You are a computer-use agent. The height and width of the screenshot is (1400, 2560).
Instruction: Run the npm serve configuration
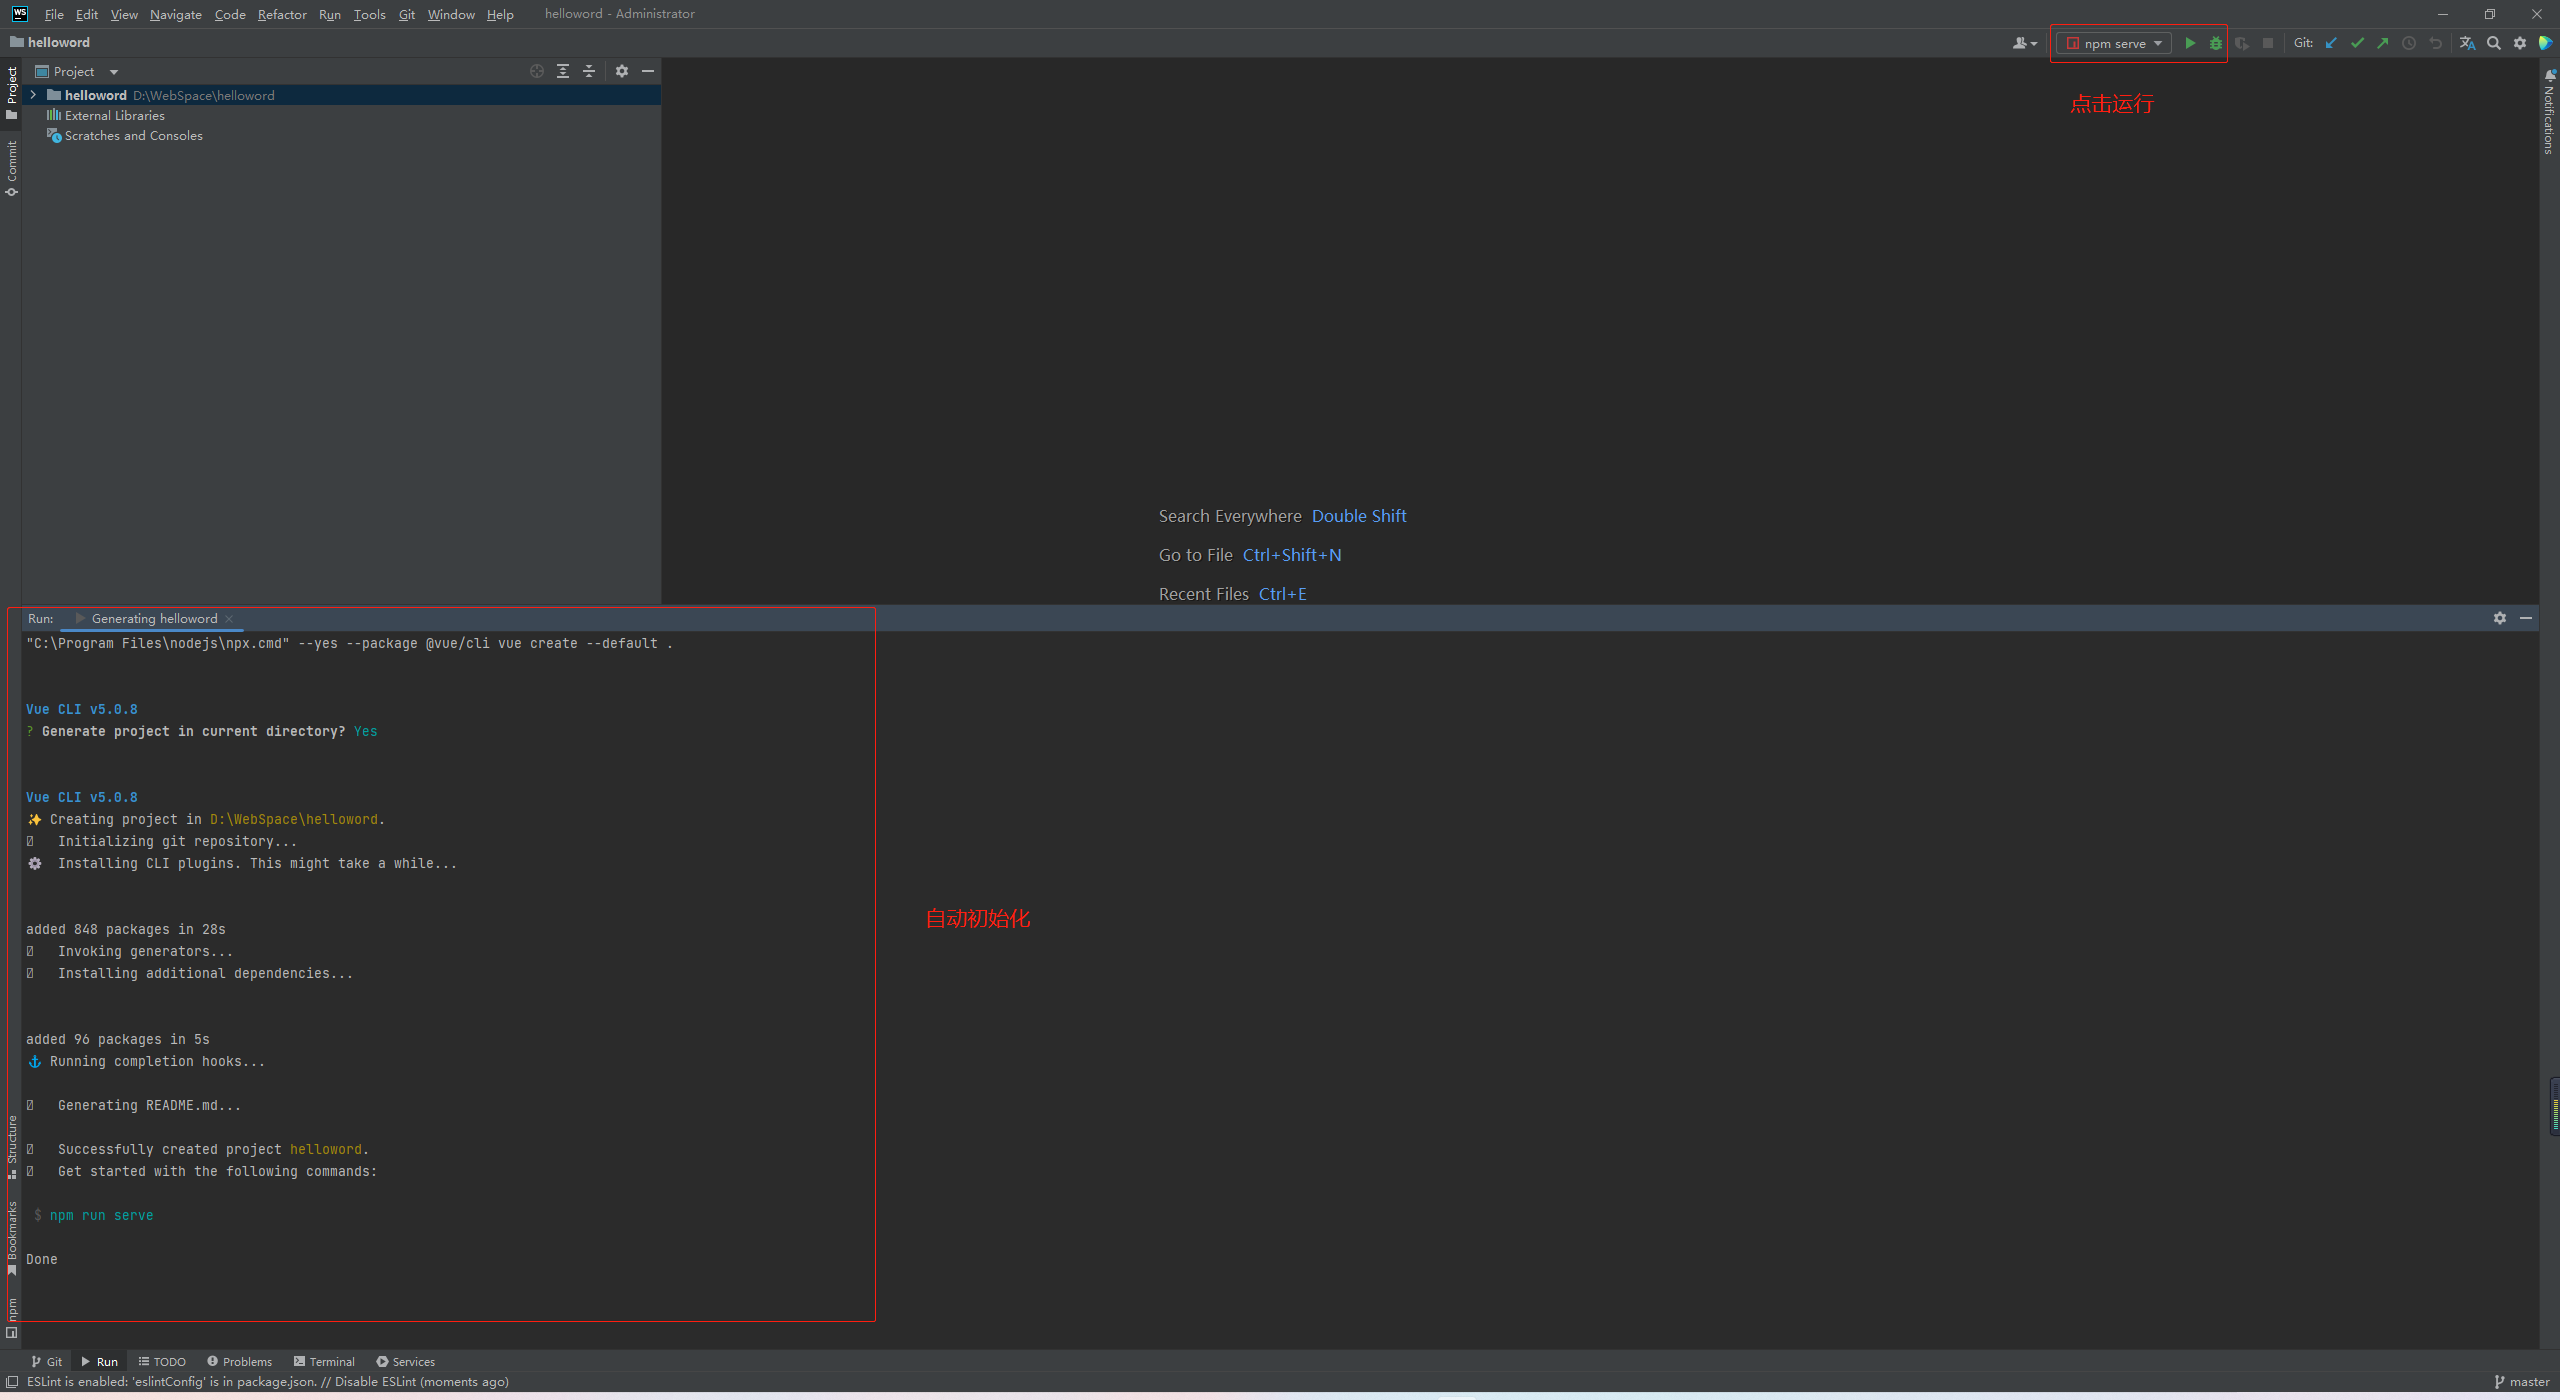2190,43
